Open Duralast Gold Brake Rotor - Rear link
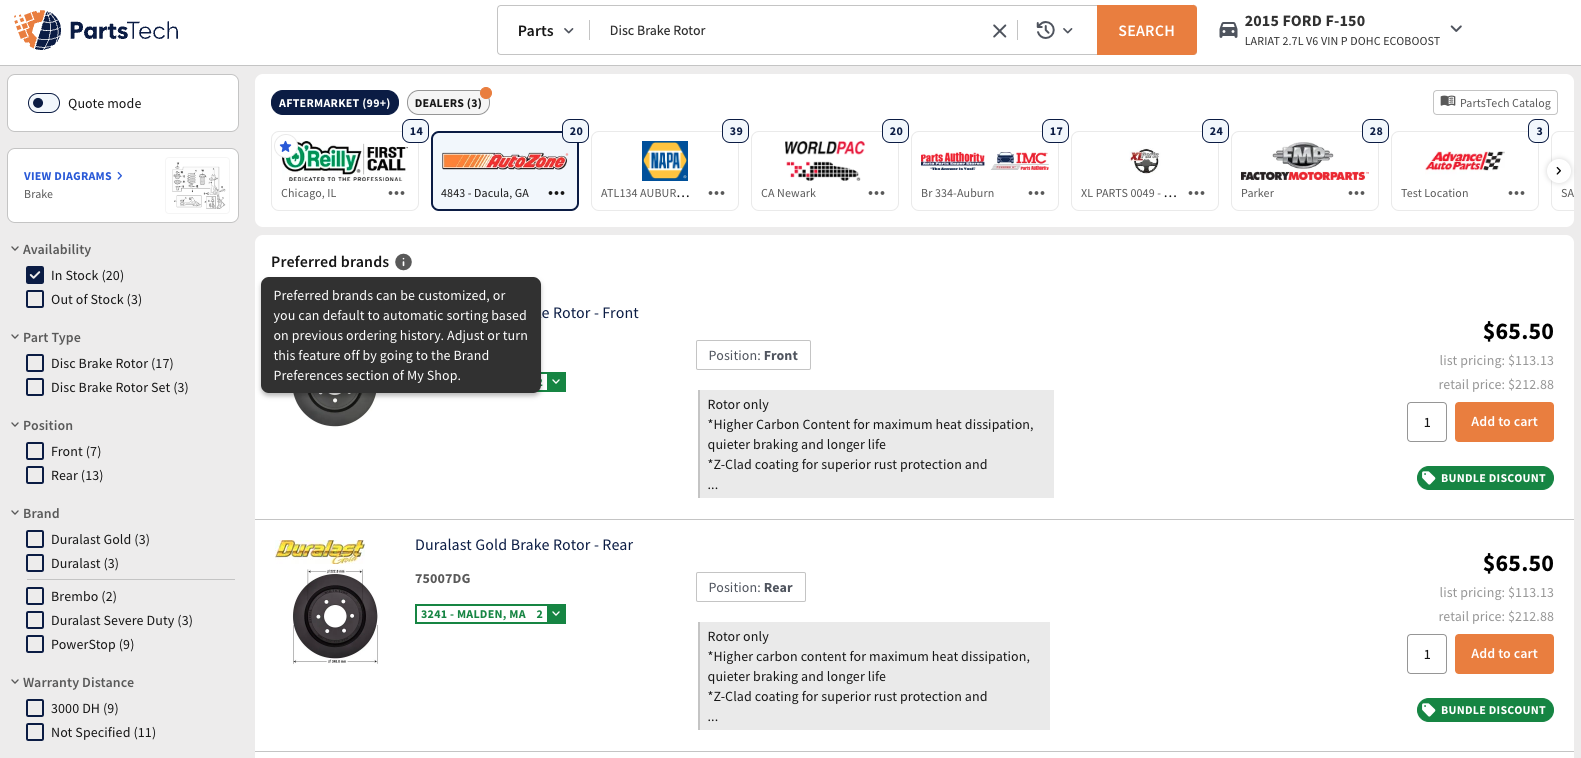 tap(524, 545)
